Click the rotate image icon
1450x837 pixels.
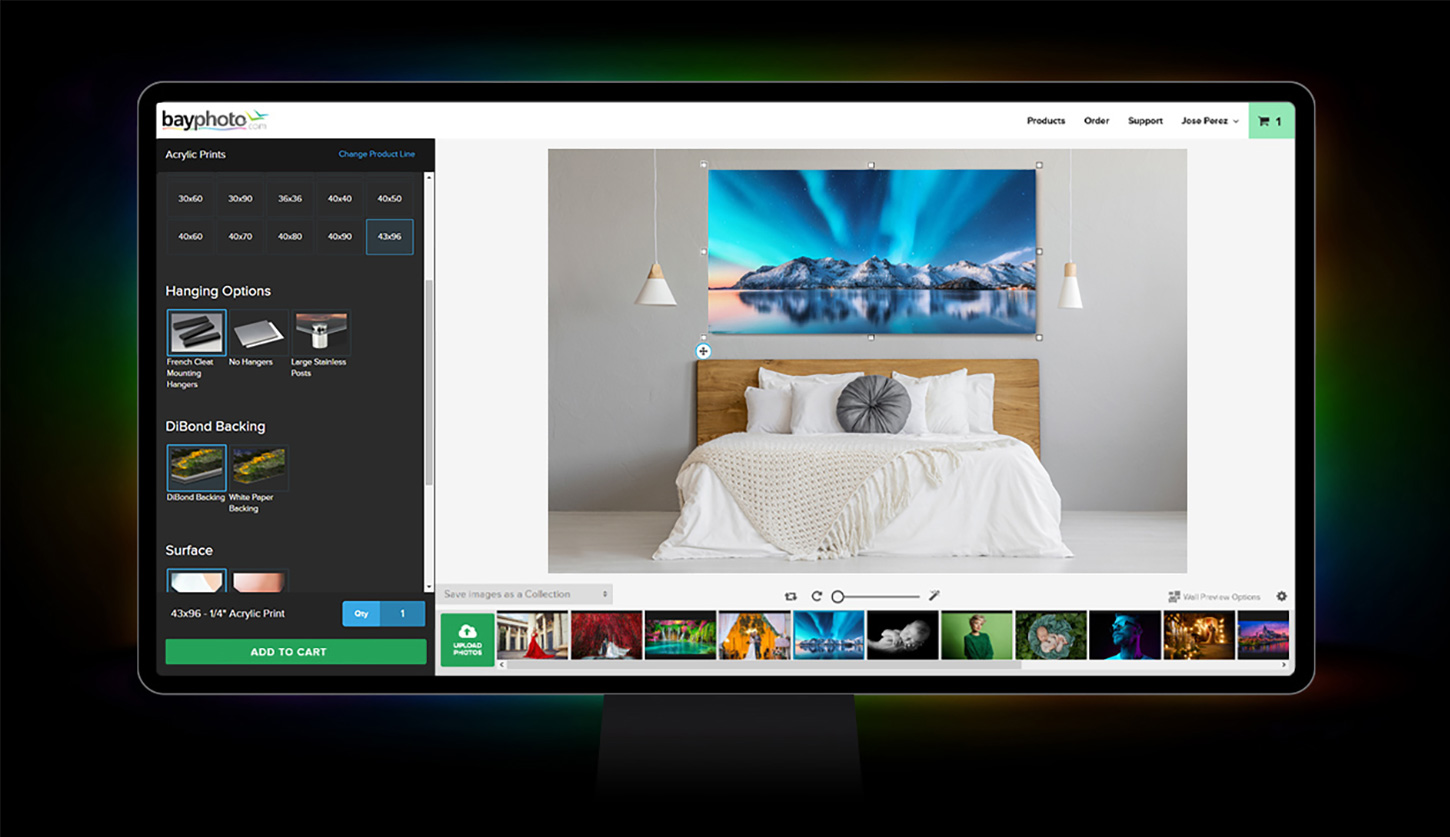[x=816, y=595]
